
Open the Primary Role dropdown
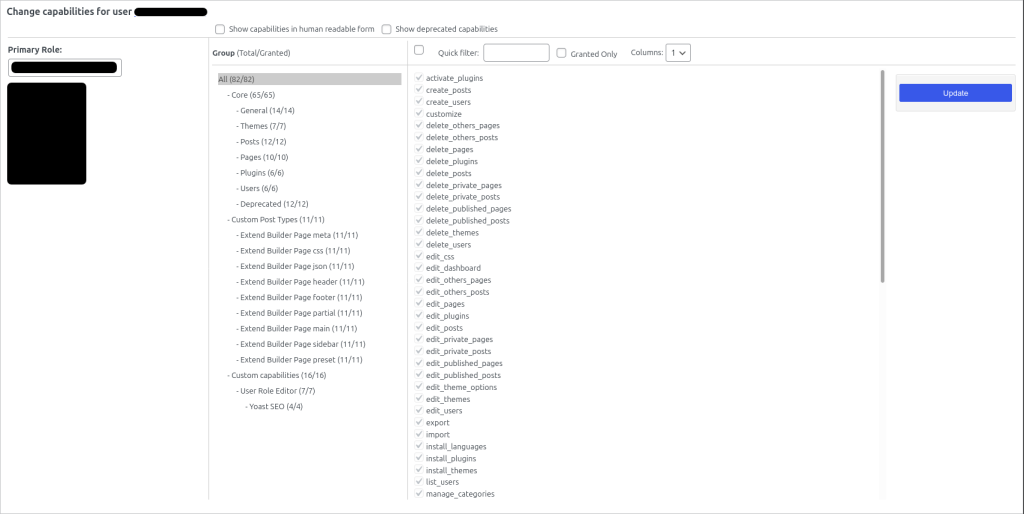pyautogui.click(x=65, y=68)
